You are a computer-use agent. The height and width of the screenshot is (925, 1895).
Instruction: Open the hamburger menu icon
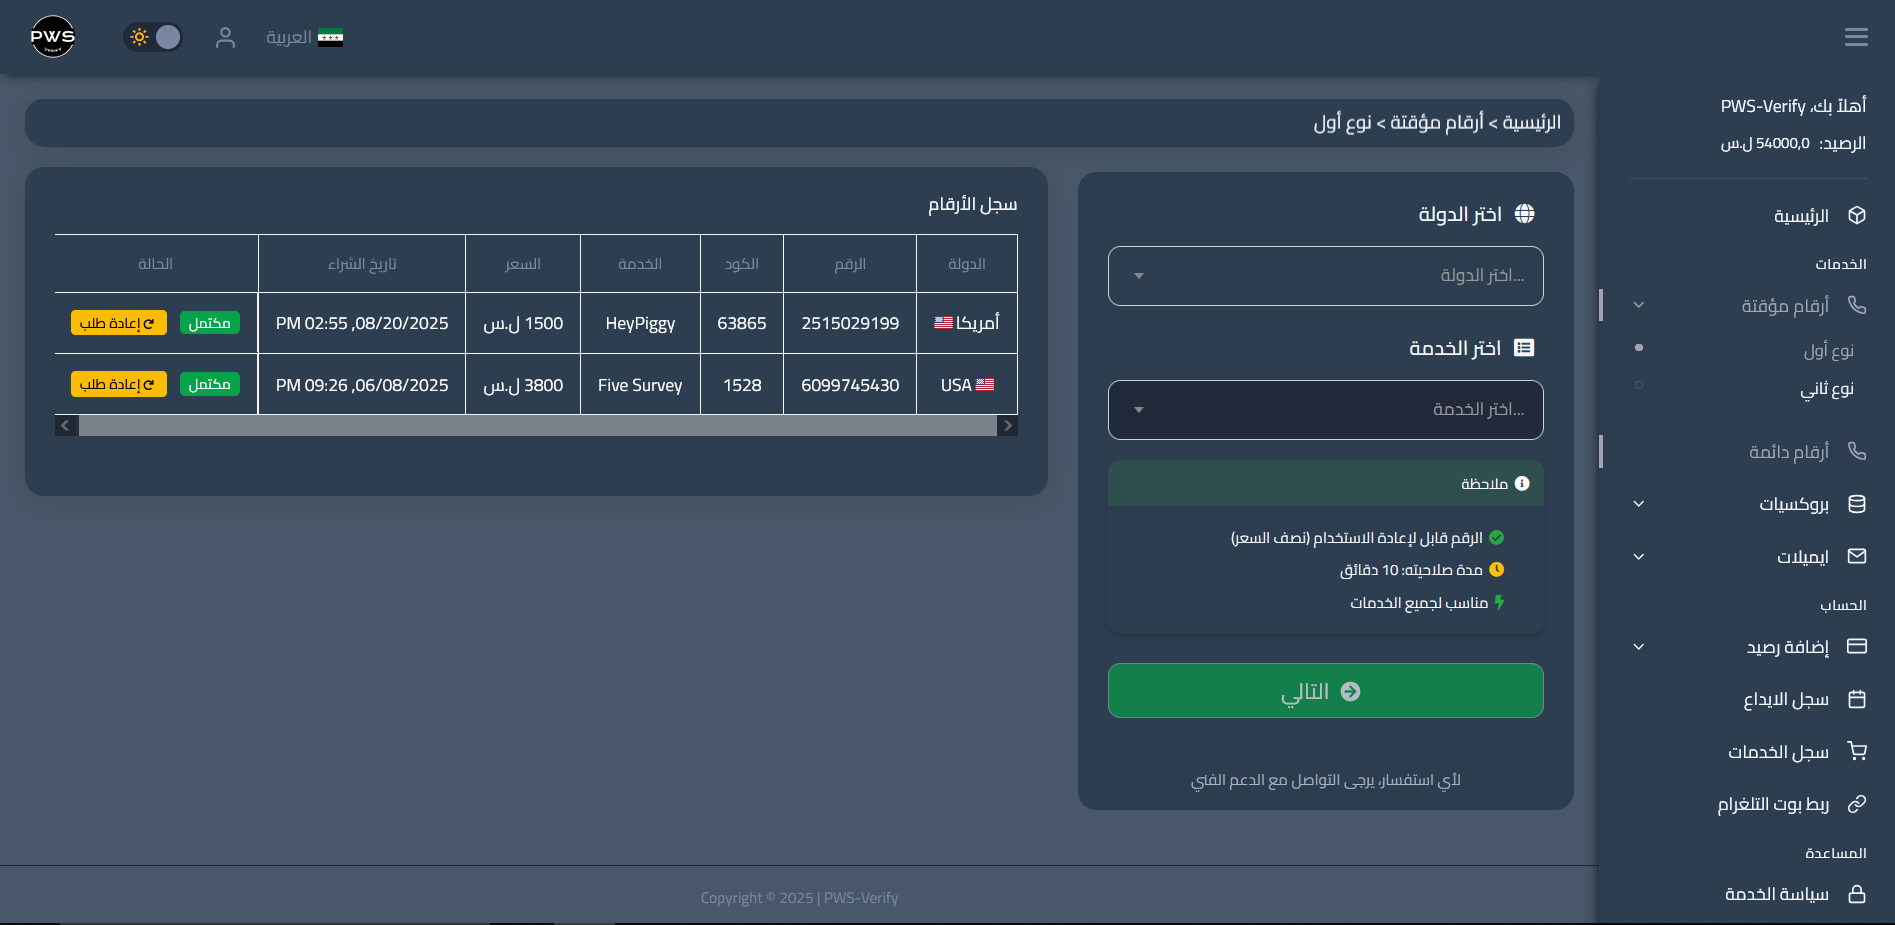(x=1856, y=36)
